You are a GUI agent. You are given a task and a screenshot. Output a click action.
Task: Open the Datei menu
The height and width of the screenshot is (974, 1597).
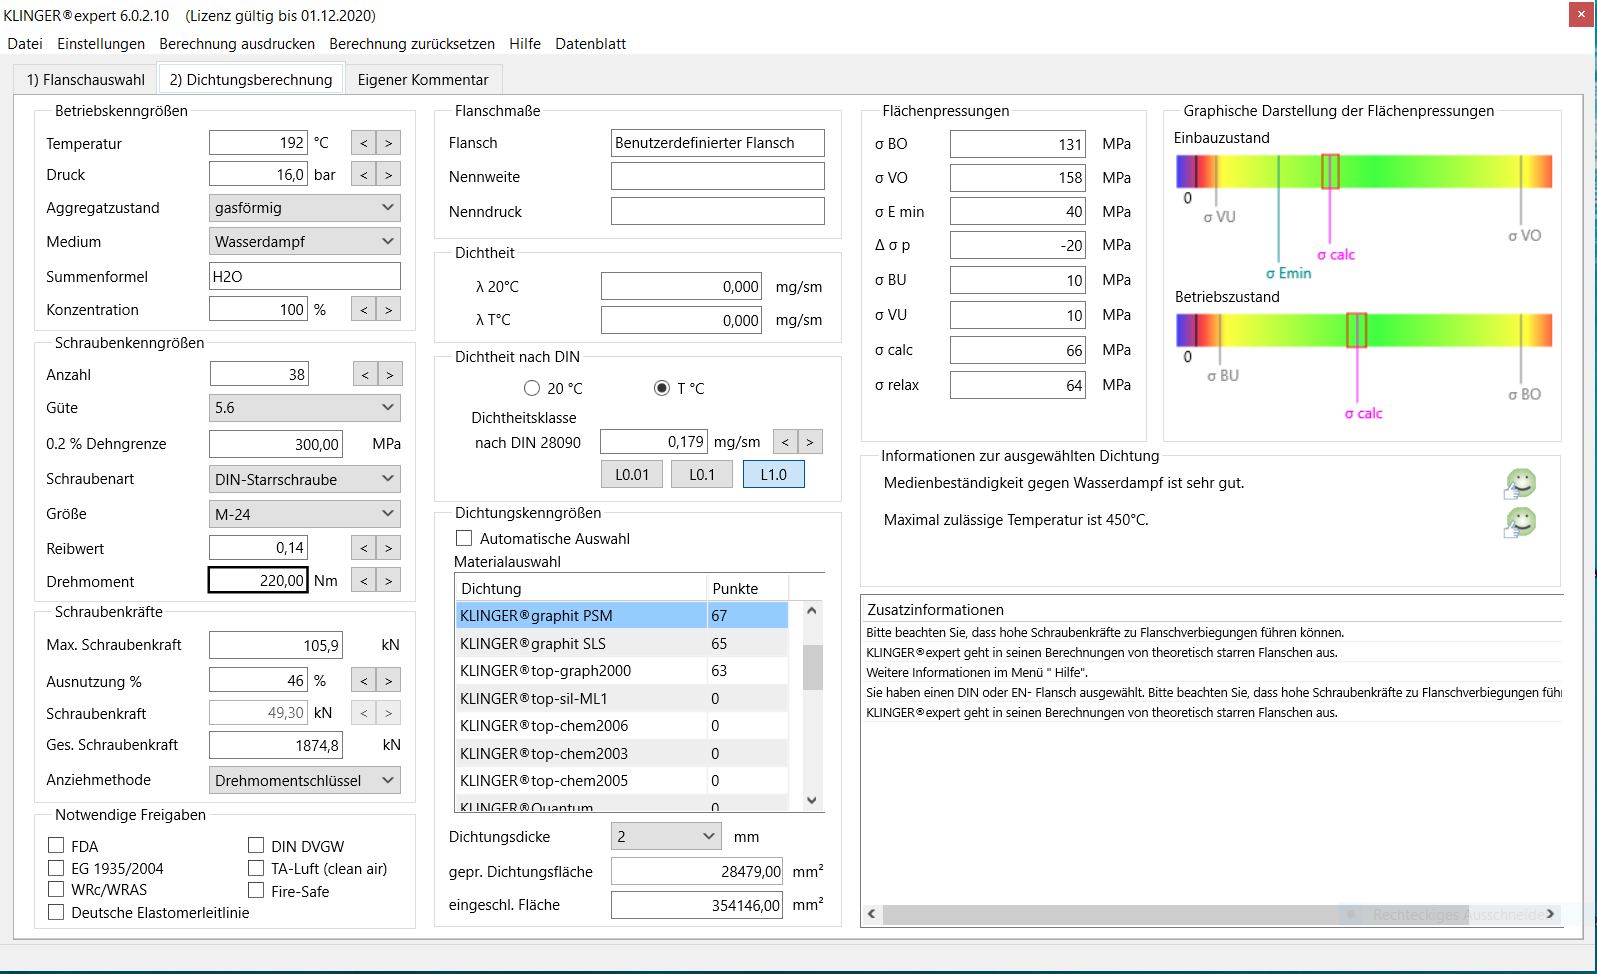point(25,44)
